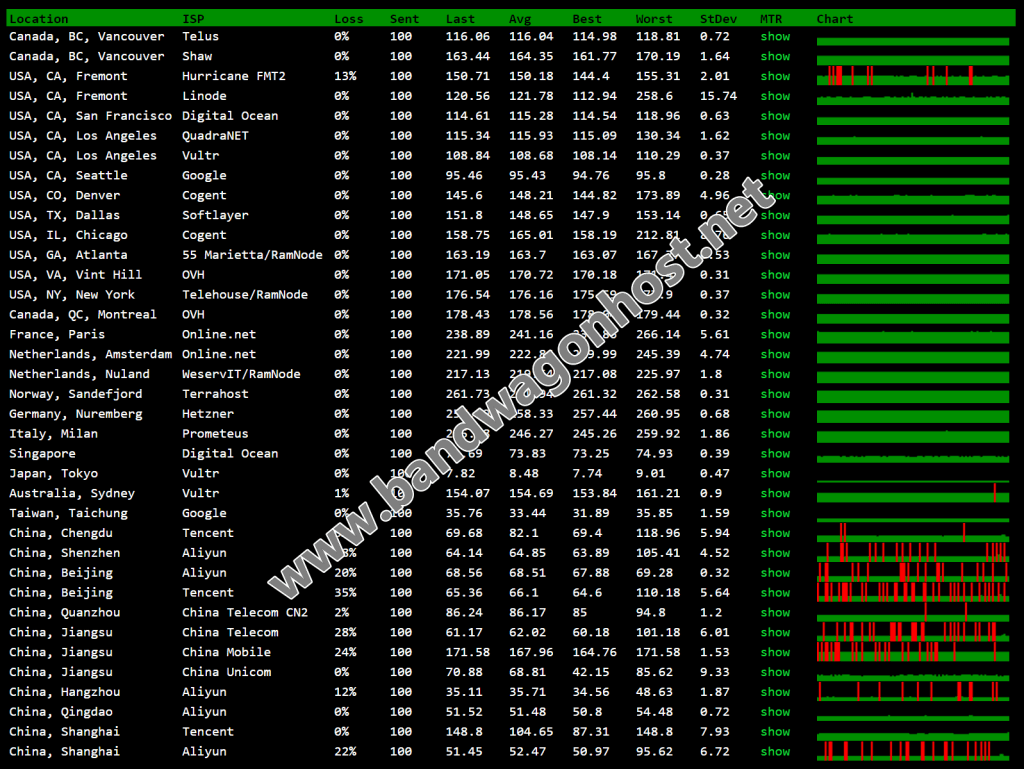
Task: Click show in the France, Paris row
Action: 775,335
